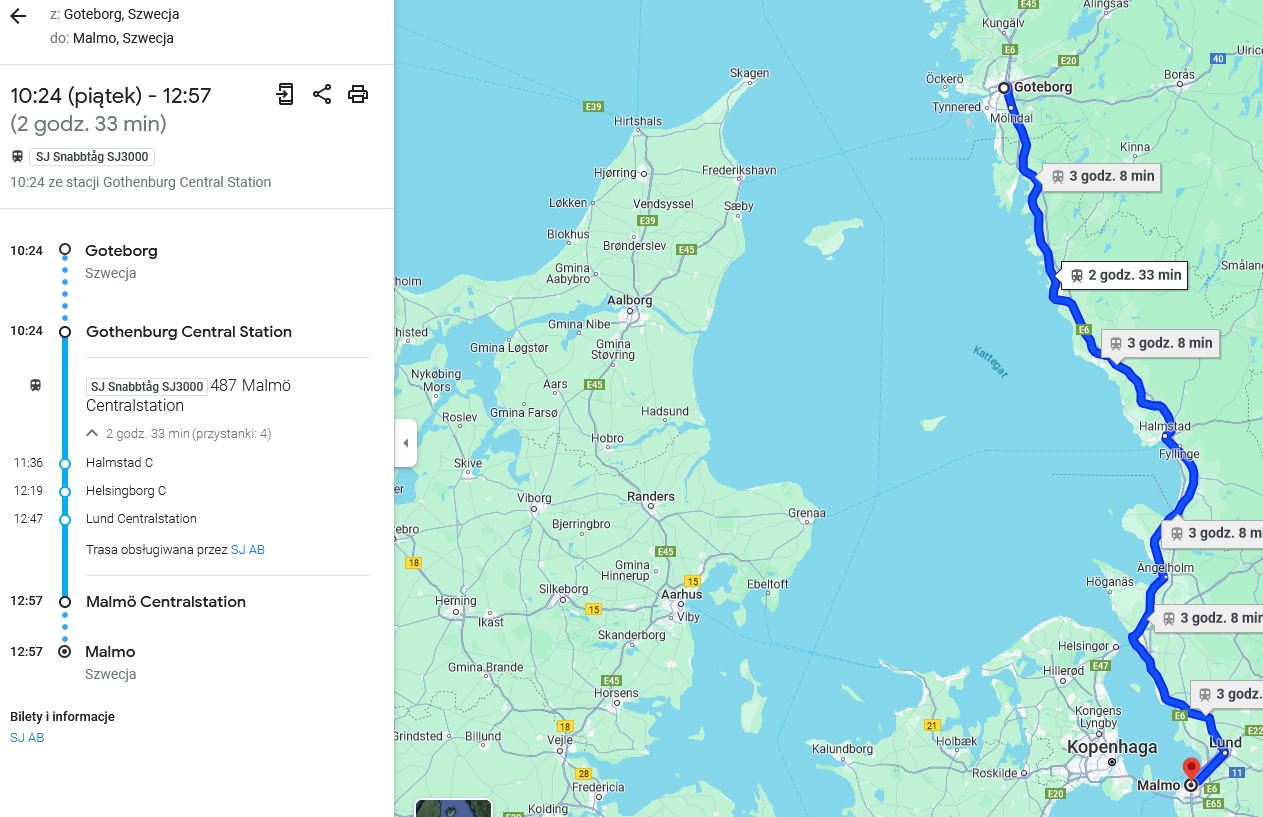Open the share route icon
Image resolution: width=1263 pixels, height=817 pixels.
point(322,94)
